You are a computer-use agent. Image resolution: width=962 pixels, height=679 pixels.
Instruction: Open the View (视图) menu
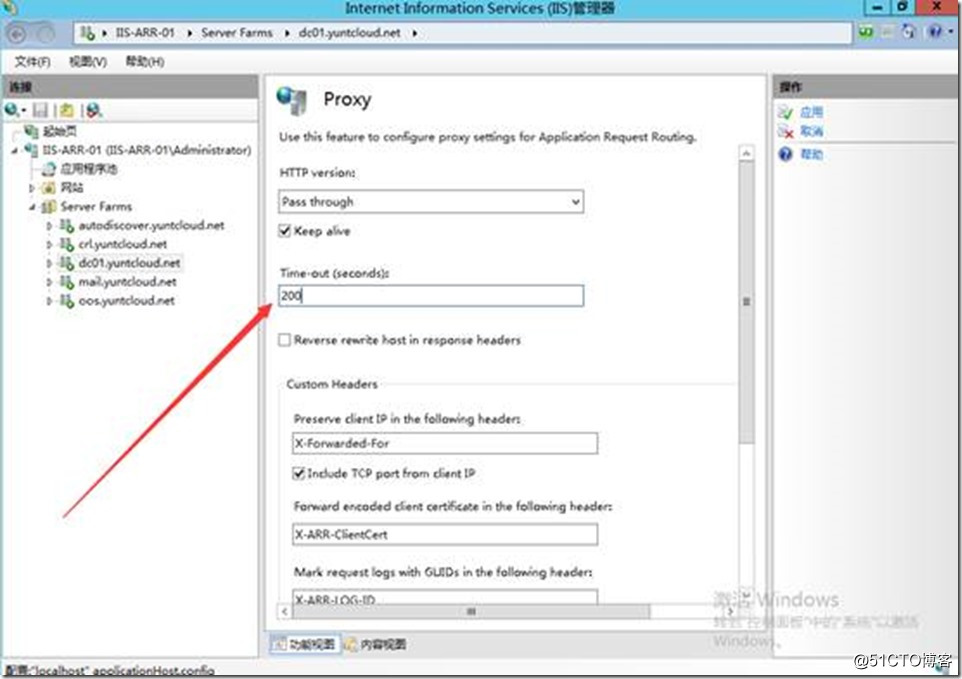coord(88,61)
